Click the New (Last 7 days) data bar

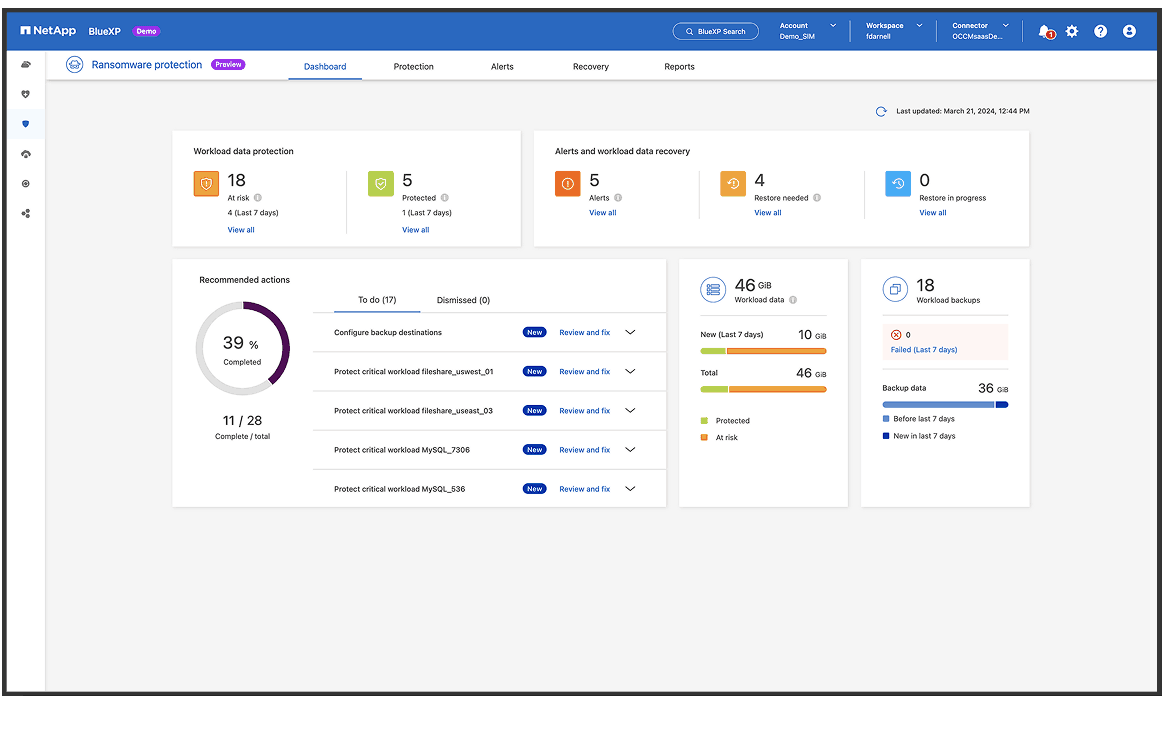764,352
